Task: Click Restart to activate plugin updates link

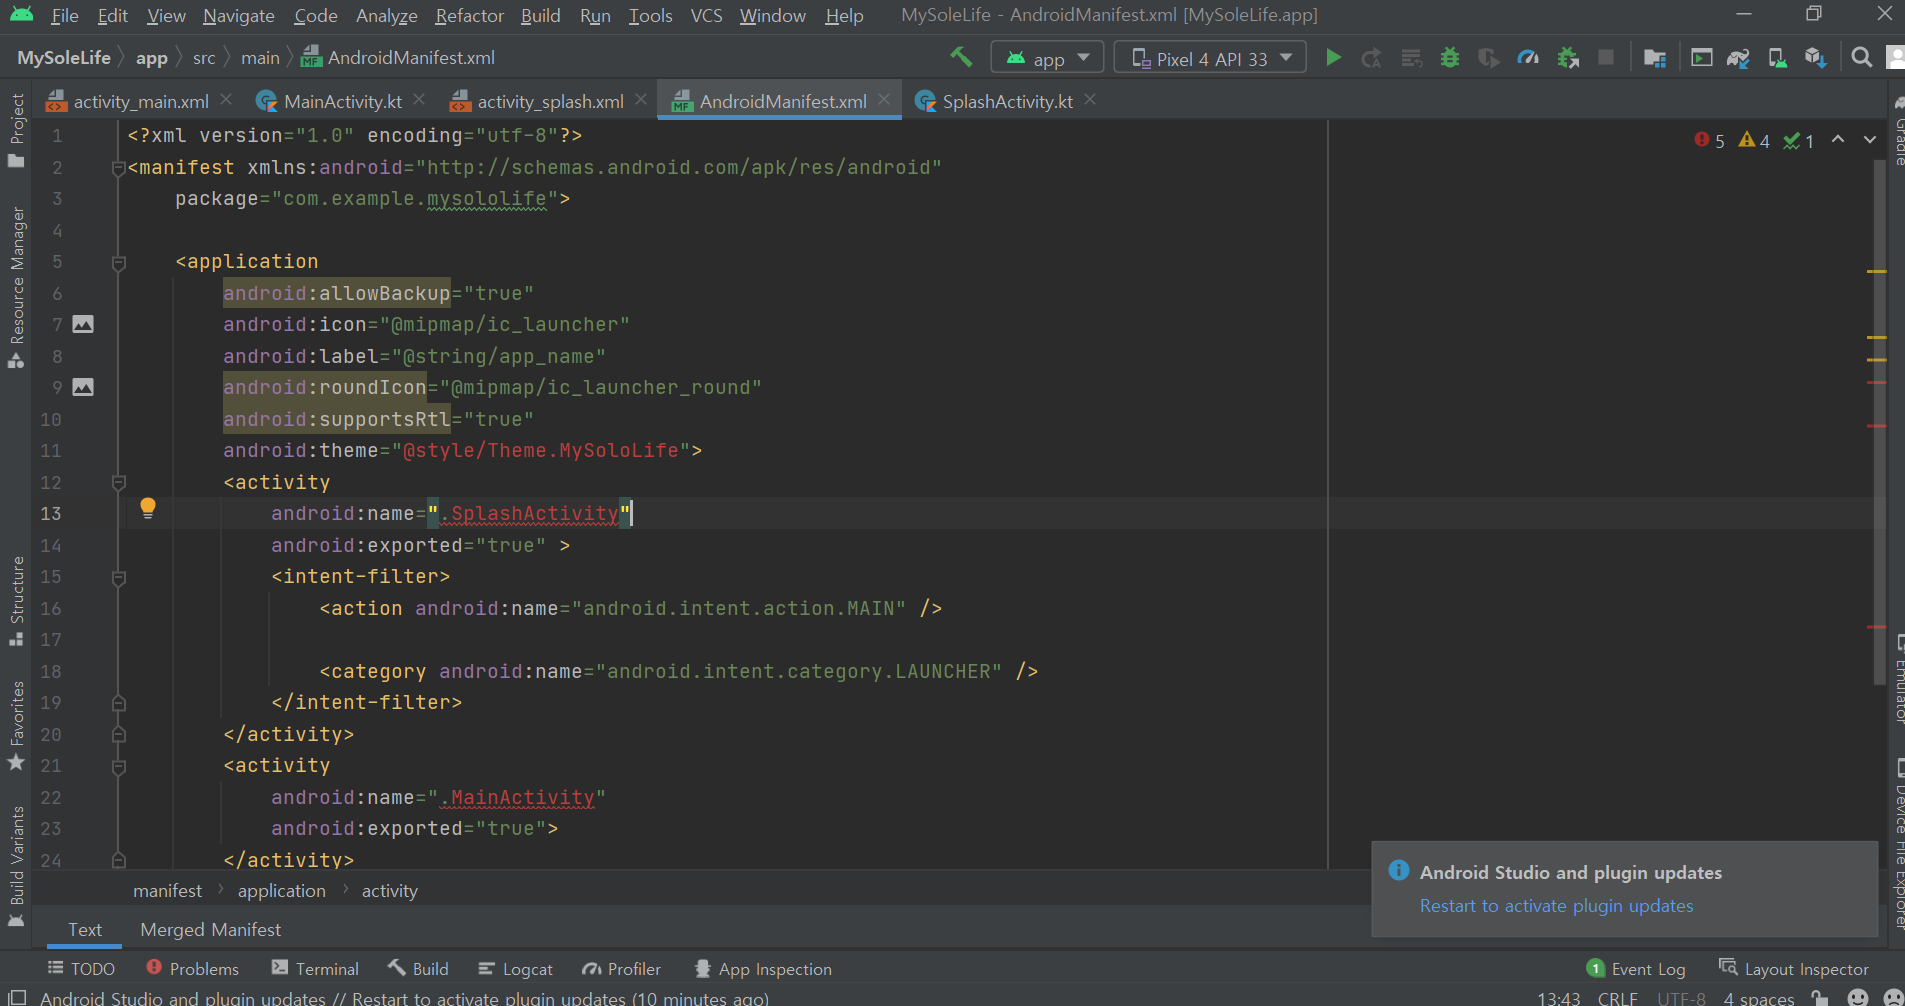Action: coord(1556,906)
